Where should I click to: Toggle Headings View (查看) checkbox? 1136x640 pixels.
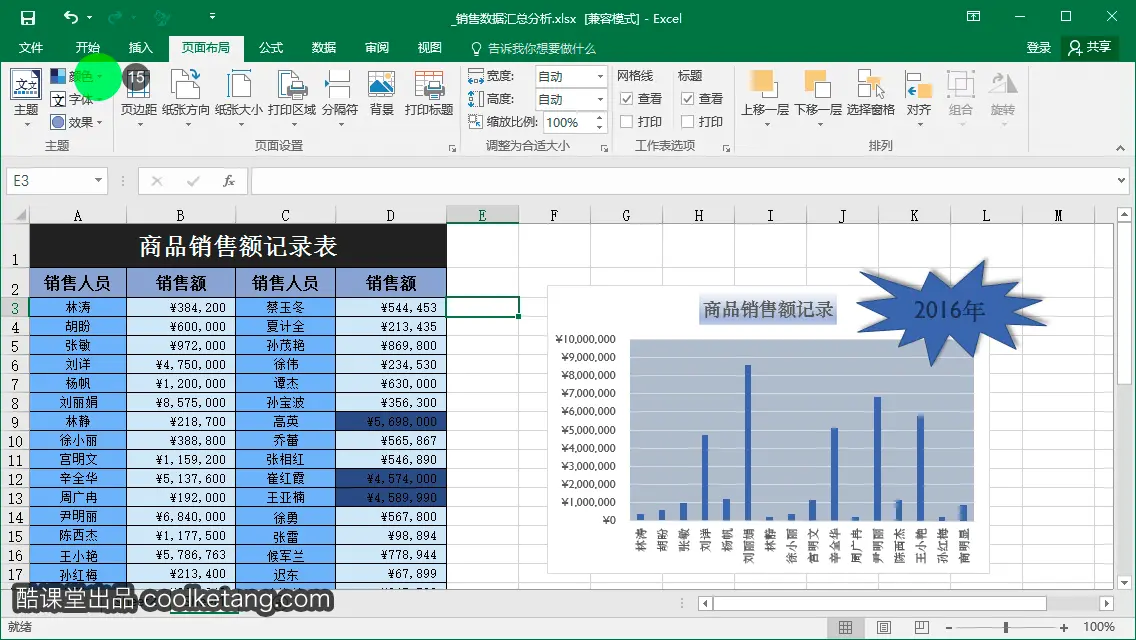(688, 99)
